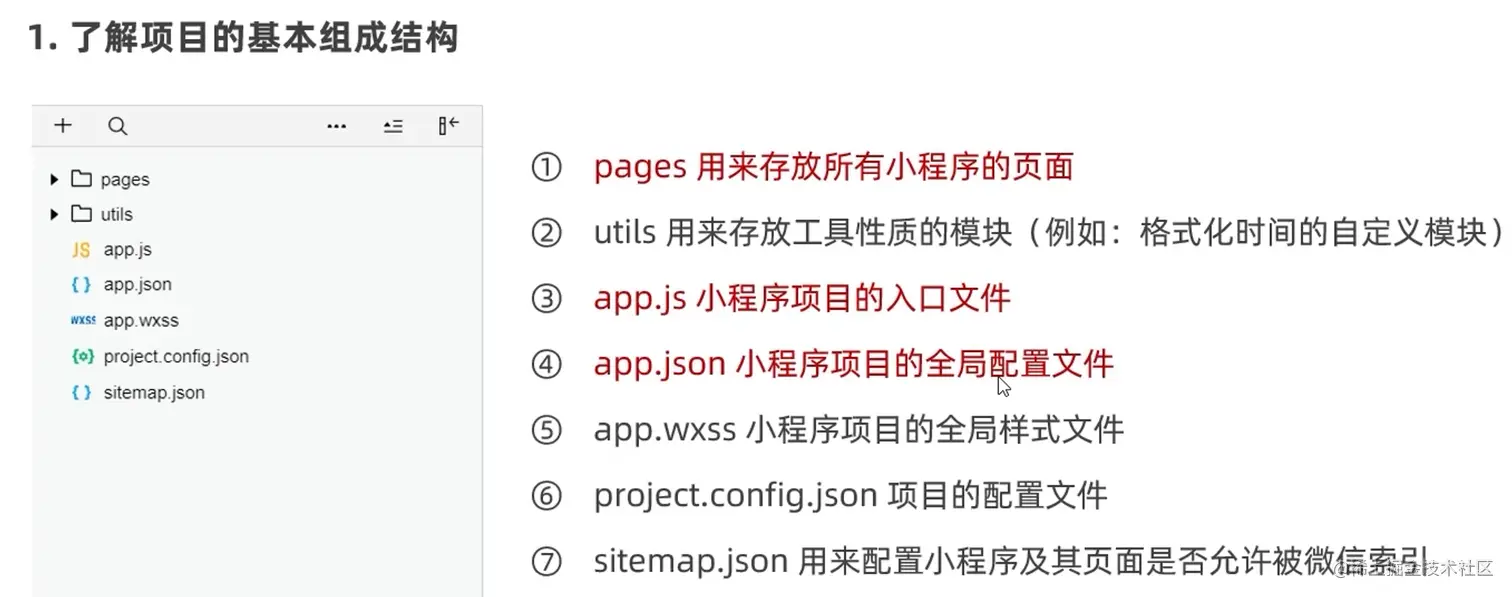Click the red text line about pages

832,166
